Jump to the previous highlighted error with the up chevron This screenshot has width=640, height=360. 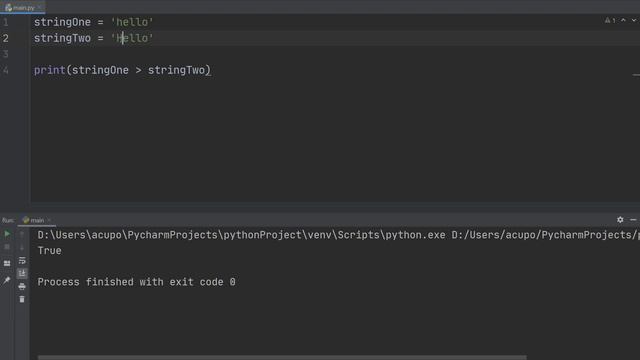pos(623,20)
